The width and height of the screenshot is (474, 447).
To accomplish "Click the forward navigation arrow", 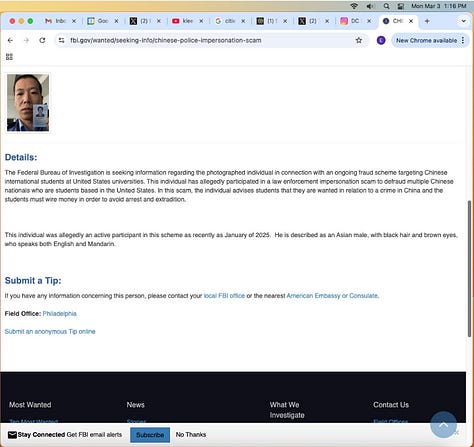I will tap(26, 40).
